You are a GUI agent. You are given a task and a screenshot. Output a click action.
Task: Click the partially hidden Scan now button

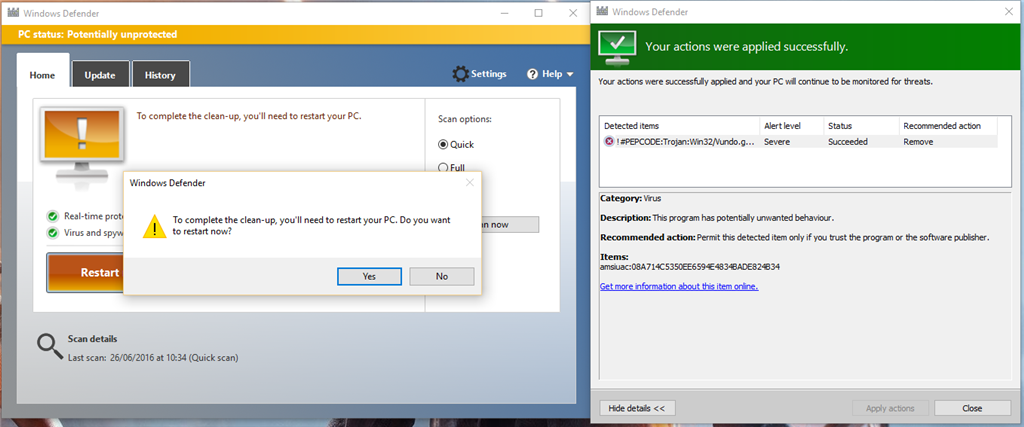click(x=509, y=225)
